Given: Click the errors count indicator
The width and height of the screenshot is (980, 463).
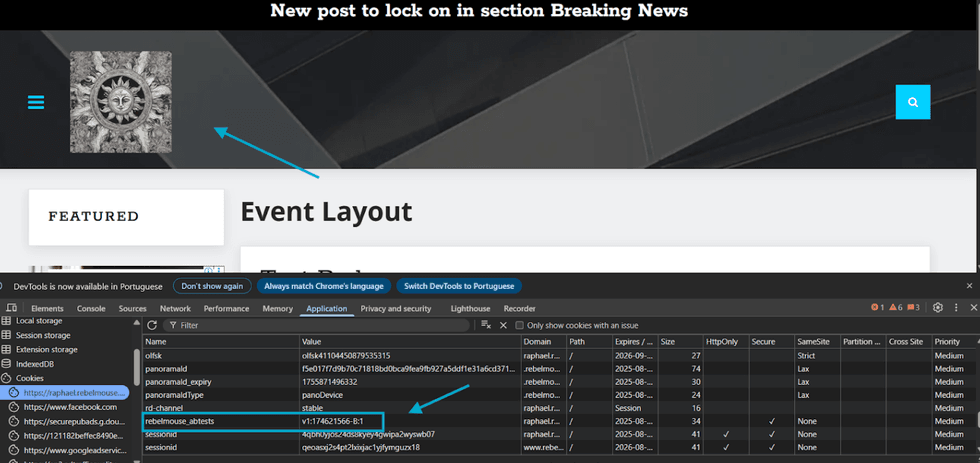Looking at the screenshot, I should pos(878,307).
